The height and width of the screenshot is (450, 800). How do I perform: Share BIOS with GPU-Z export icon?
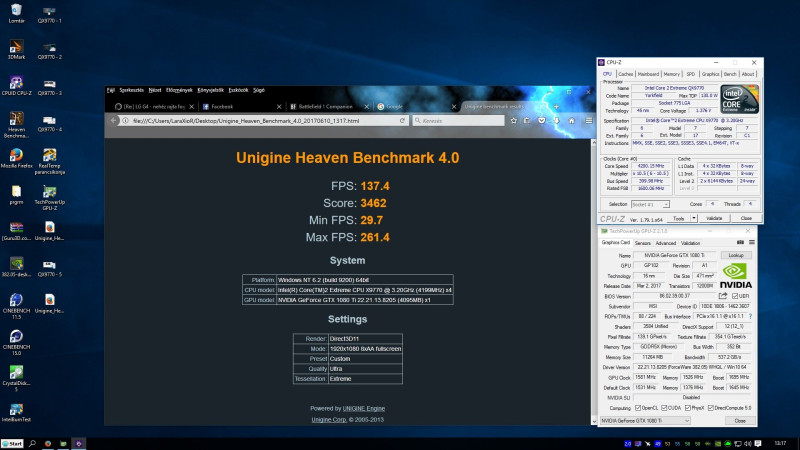point(723,296)
